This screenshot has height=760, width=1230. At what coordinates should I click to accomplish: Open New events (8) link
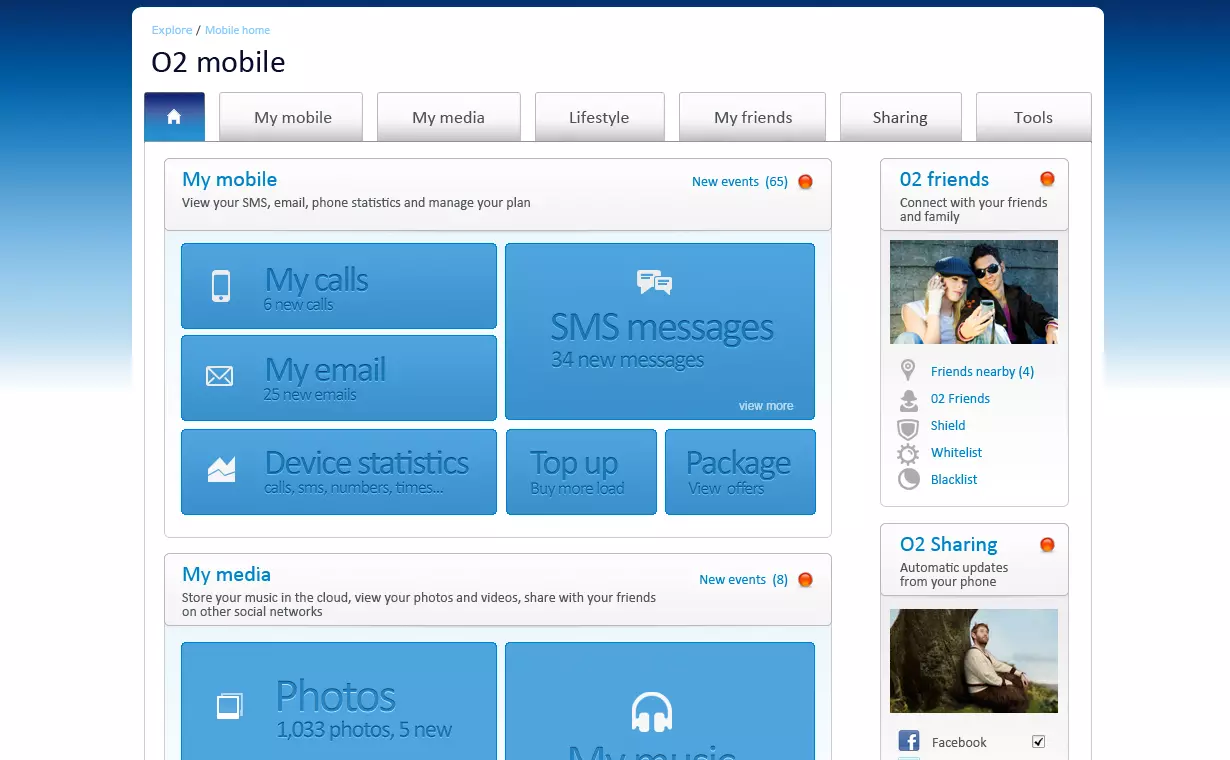[x=743, y=580]
